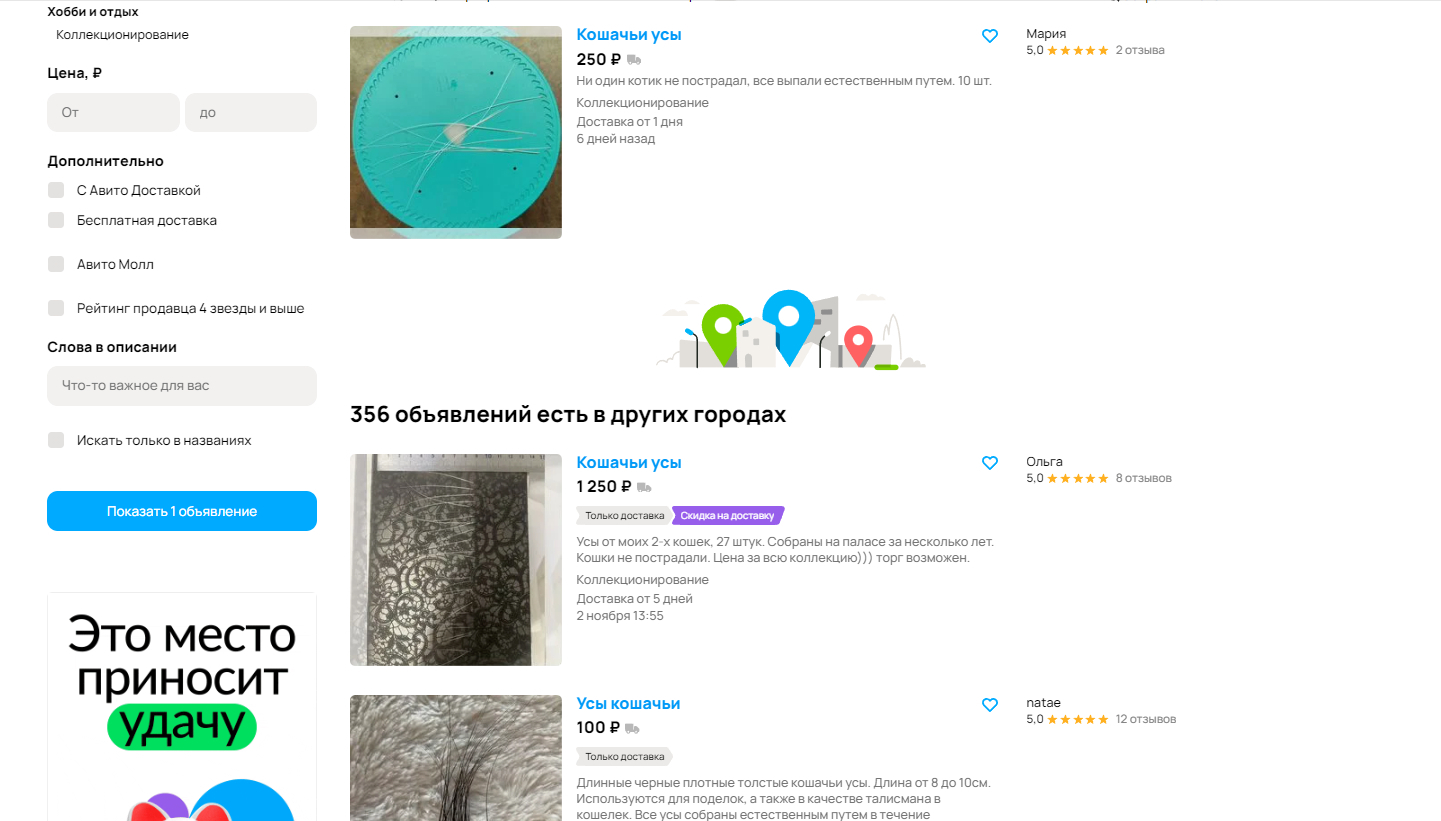Screen dimensions: 1441x821
Task: Open the turquoise lid whiskers thumbnail
Action: pos(456,132)
